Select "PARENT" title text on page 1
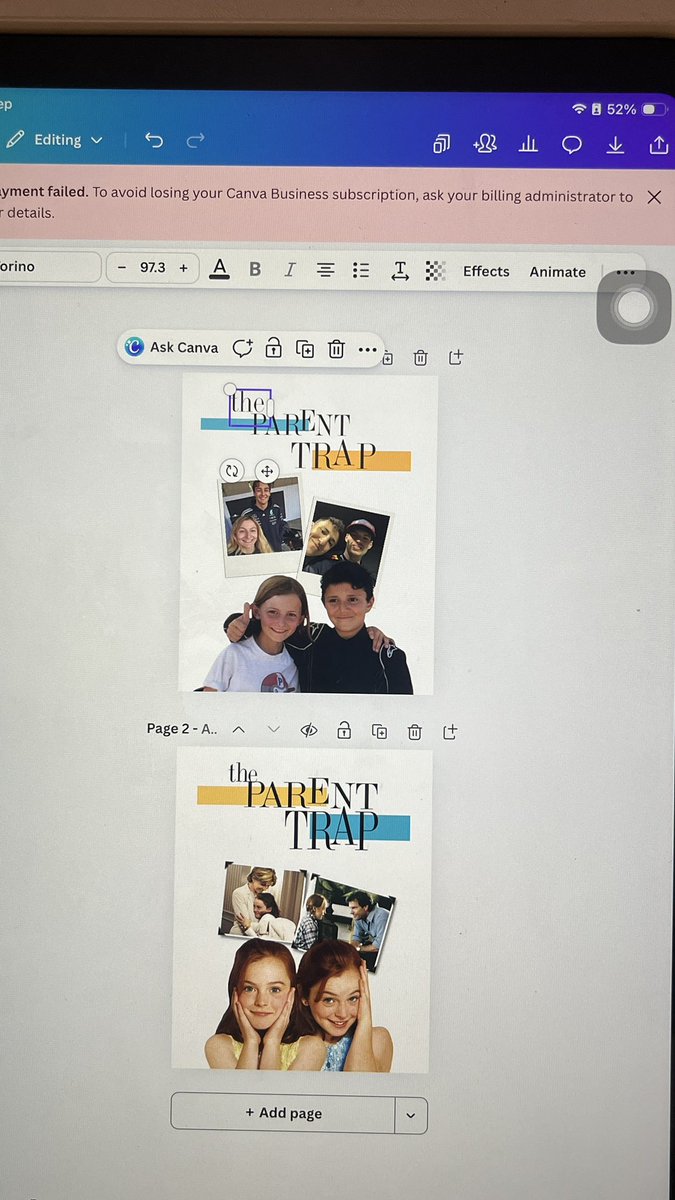Image resolution: width=675 pixels, height=1200 pixels. (x=302, y=424)
